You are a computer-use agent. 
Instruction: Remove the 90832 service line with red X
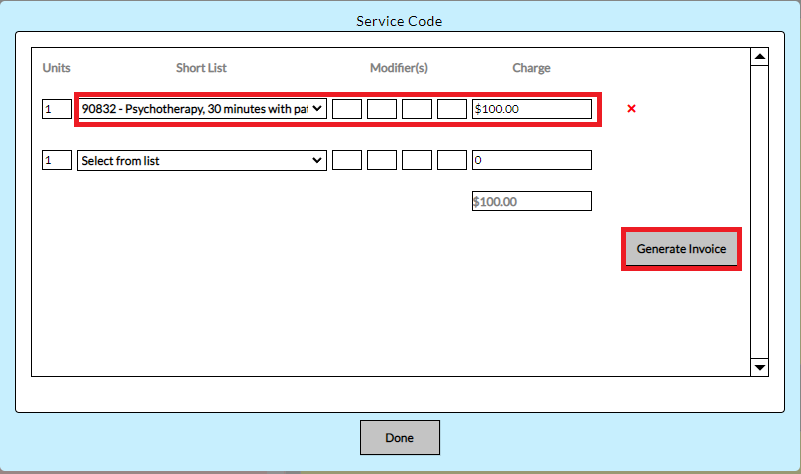(x=631, y=109)
